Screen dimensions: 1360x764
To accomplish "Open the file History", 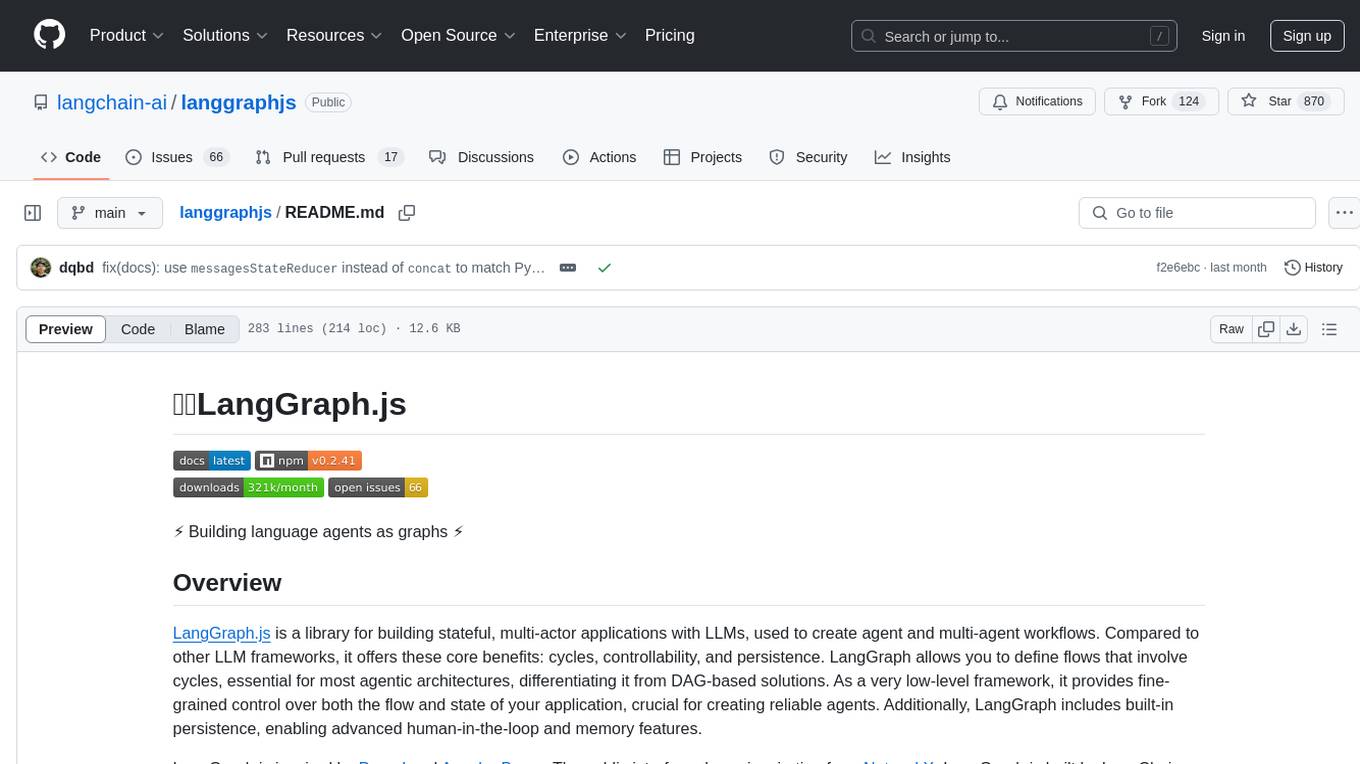I will [1313, 267].
